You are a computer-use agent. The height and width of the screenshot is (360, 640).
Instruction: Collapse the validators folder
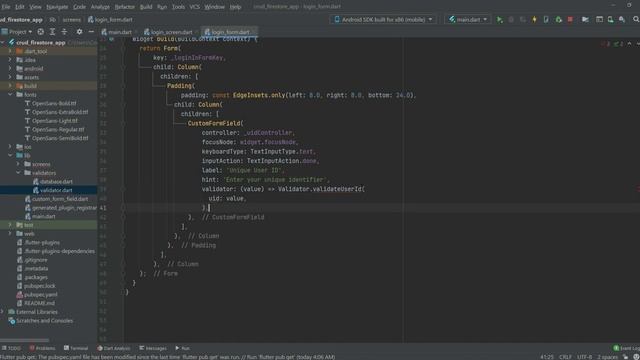(18, 173)
